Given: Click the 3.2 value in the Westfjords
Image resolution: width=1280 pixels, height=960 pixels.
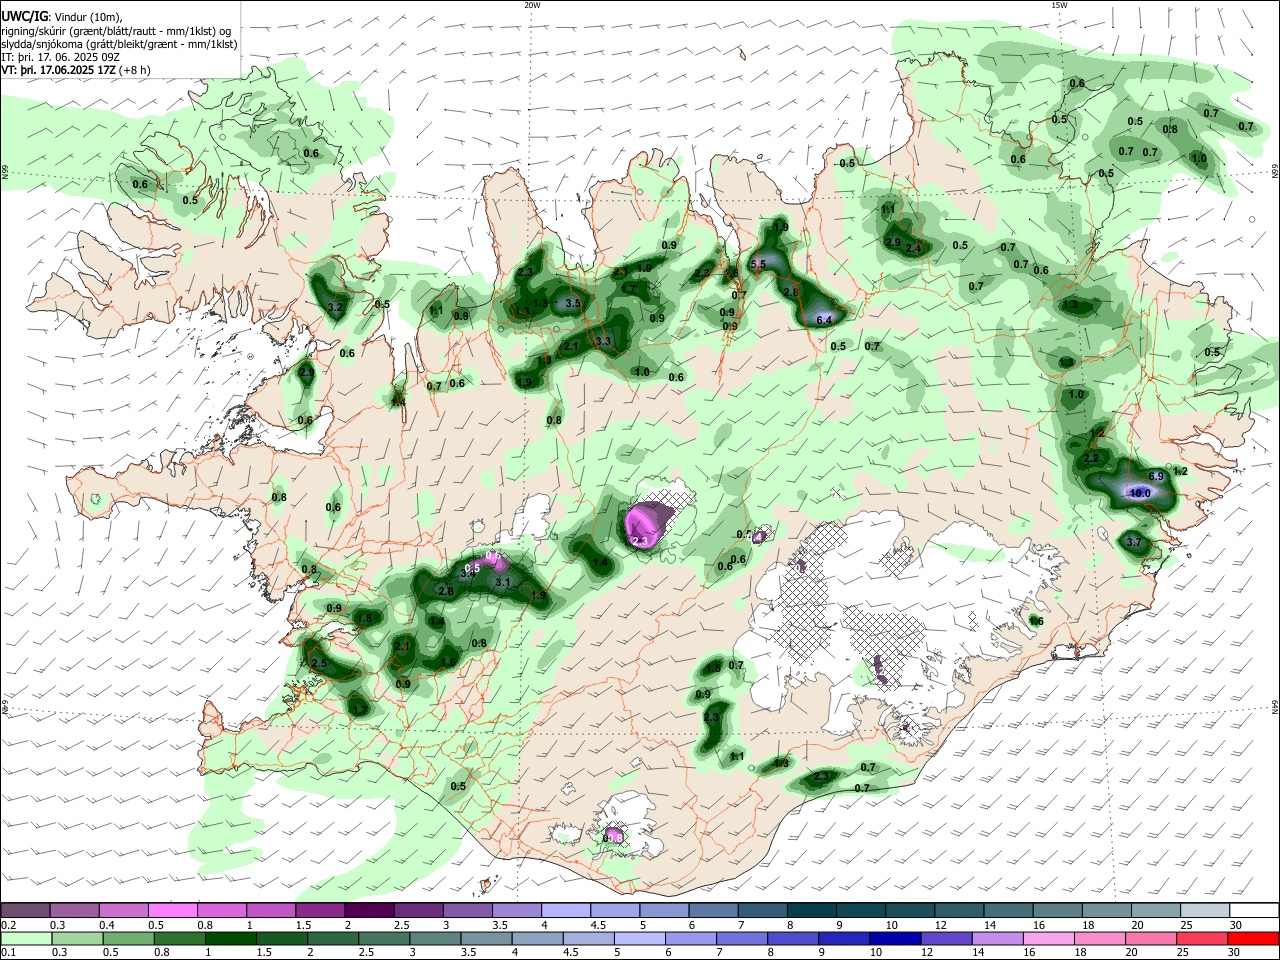Looking at the screenshot, I should pos(335,308).
